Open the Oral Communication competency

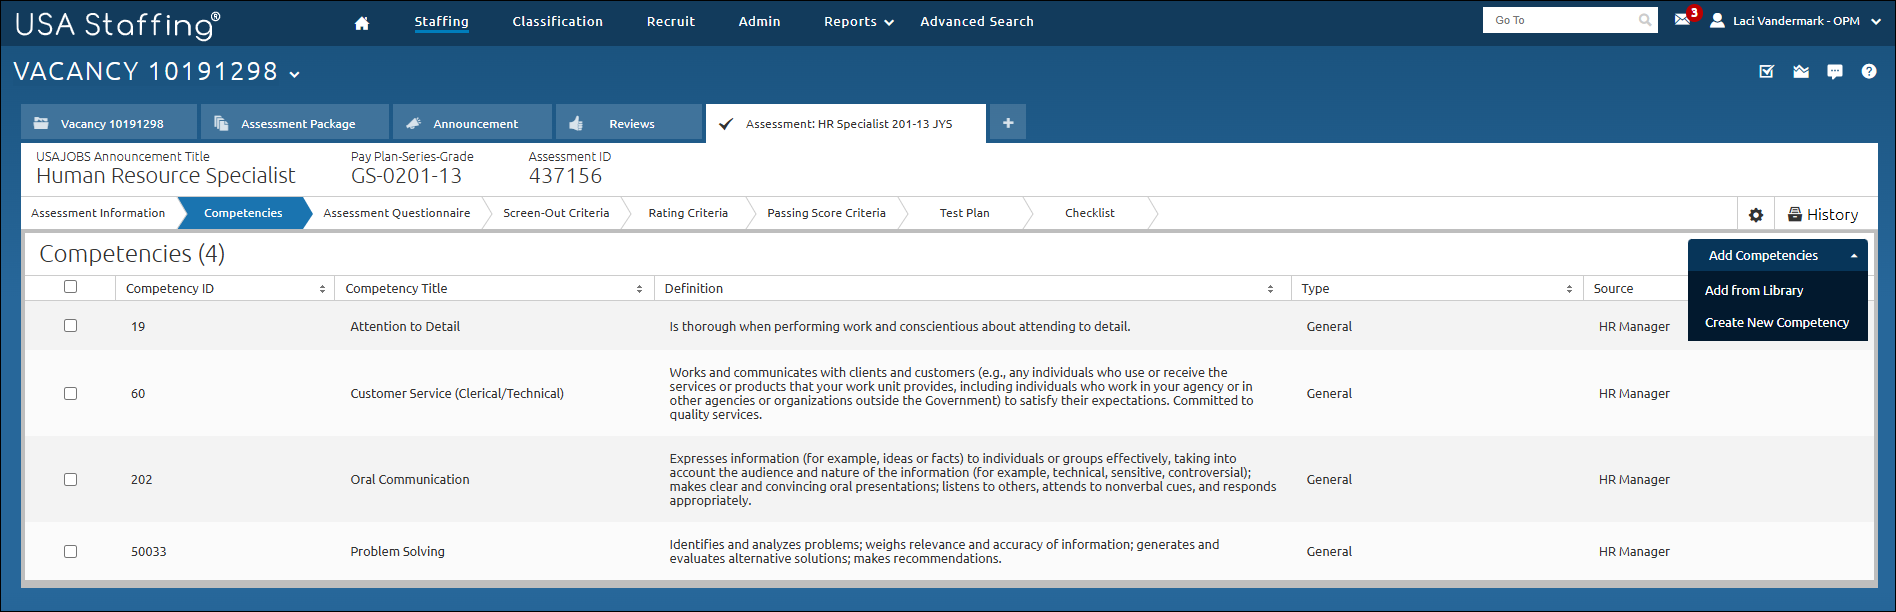pyautogui.click(x=410, y=480)
